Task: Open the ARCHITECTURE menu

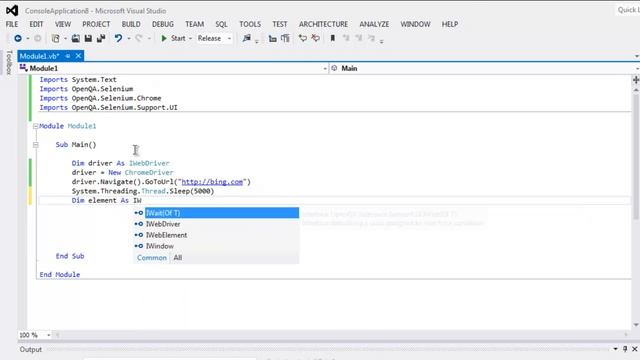Action: click(323, 24)
